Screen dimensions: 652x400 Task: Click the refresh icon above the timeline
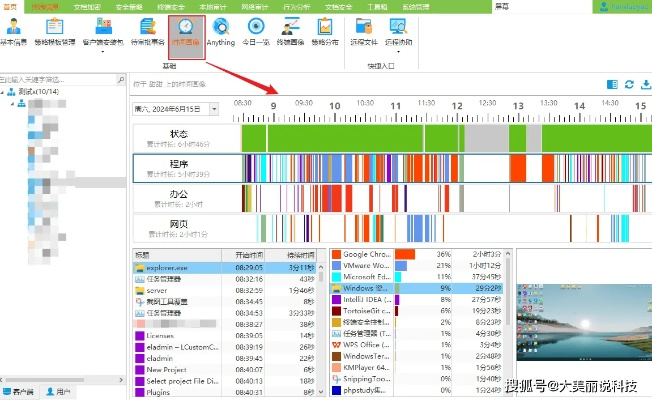tap(629, 84)
